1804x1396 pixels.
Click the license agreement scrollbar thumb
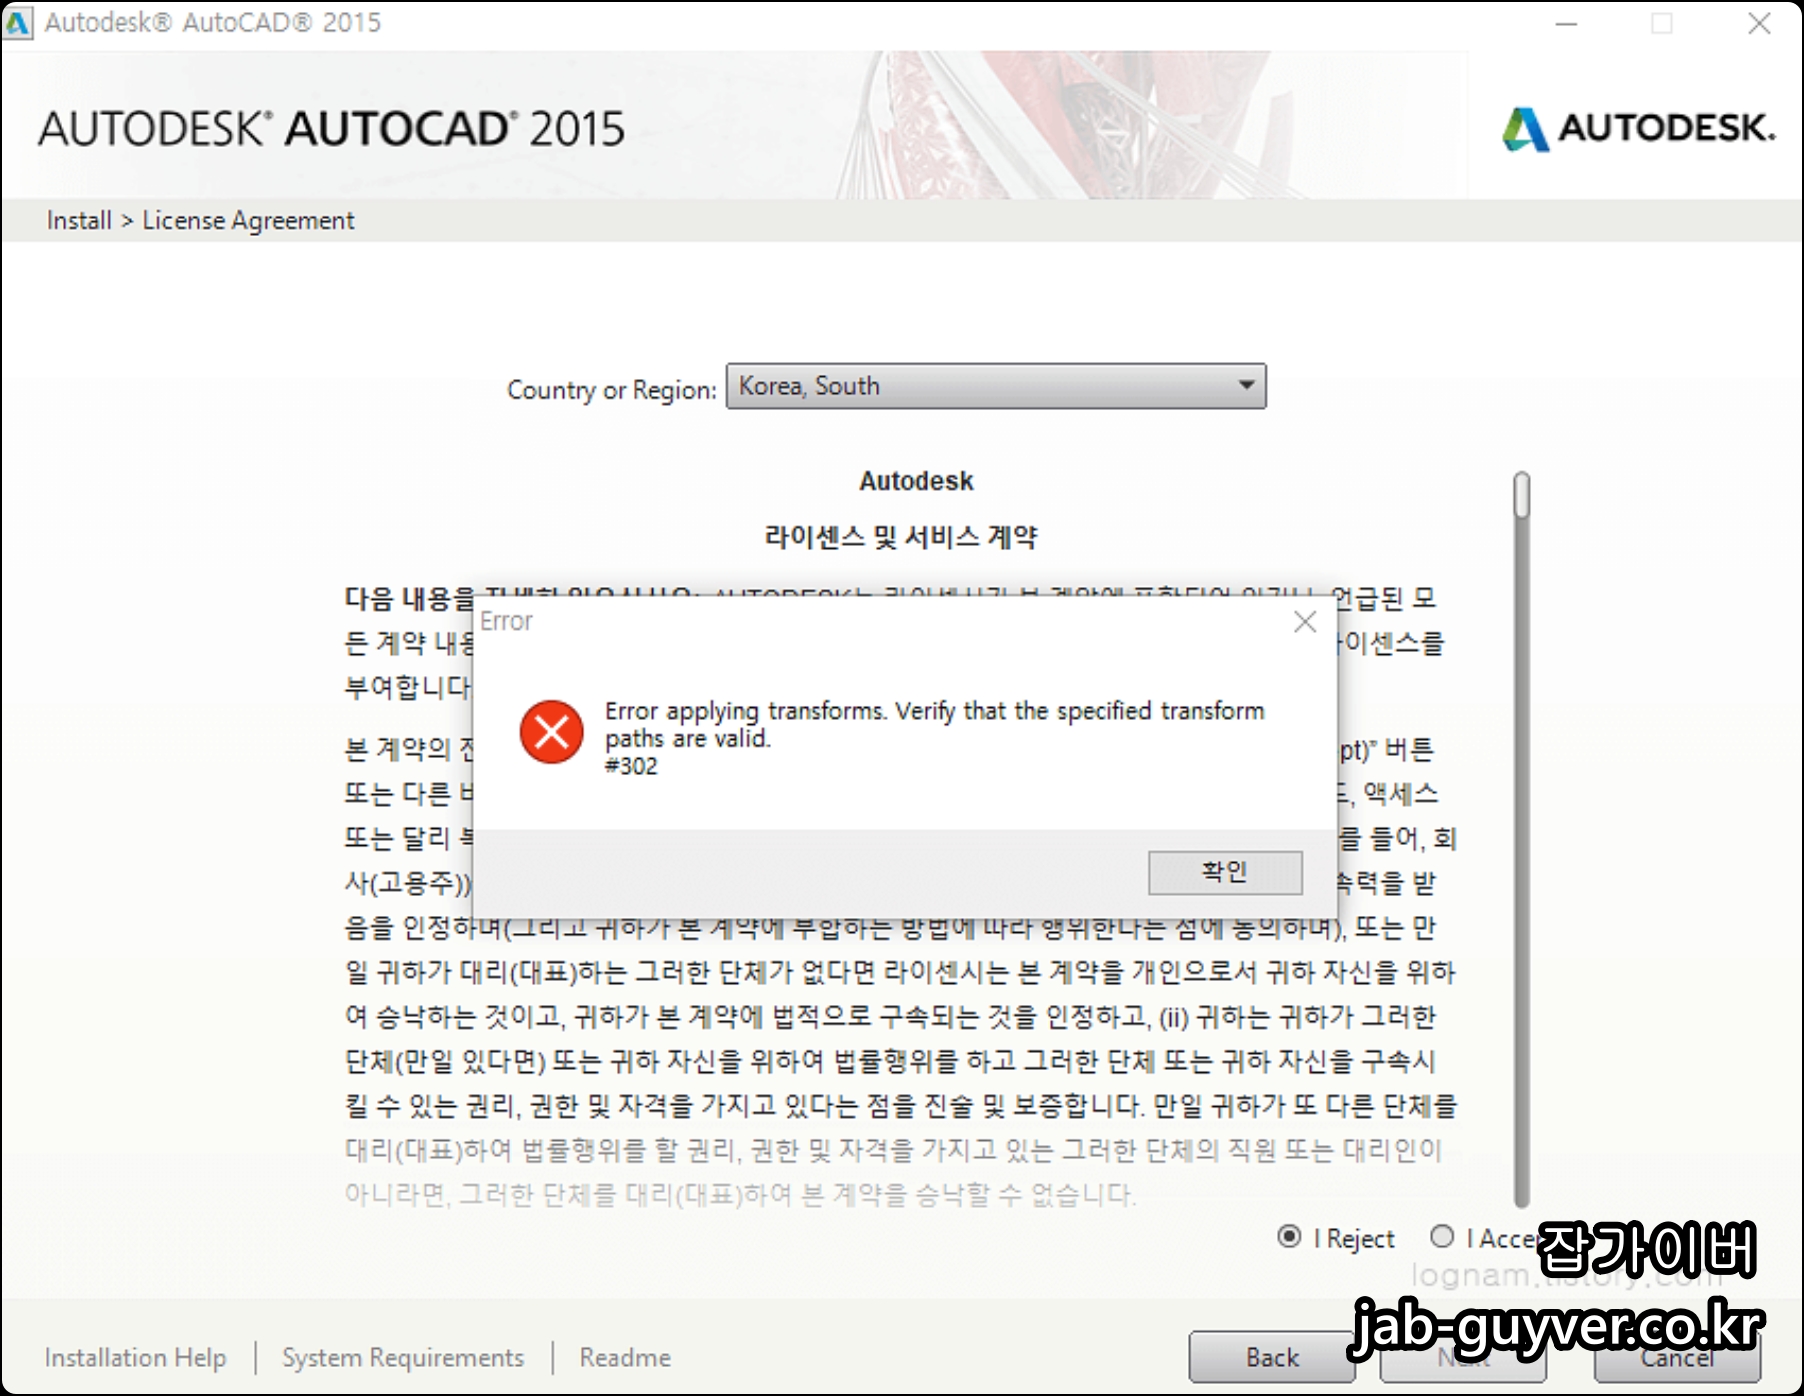tap(1522, 495)
